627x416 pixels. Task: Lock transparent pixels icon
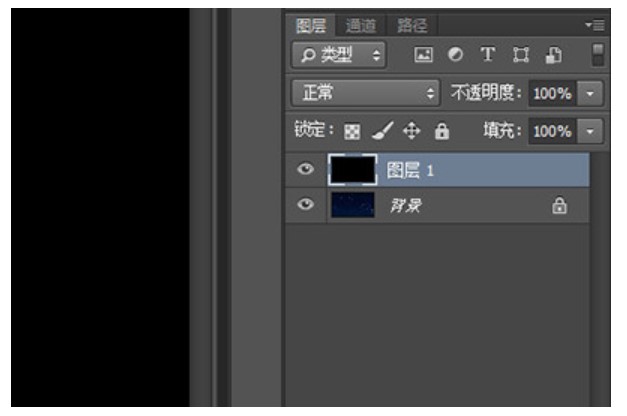click(x=352, y=132)
